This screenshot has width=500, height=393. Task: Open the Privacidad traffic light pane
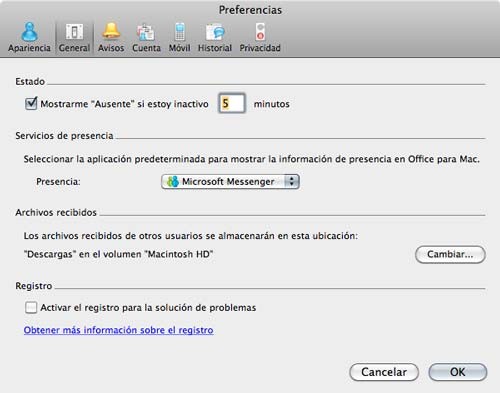pos(260,37)
